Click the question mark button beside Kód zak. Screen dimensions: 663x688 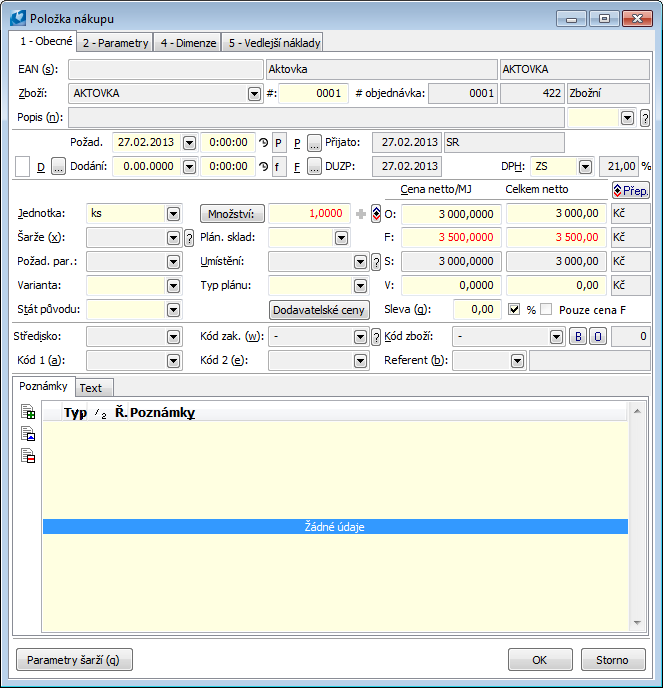pos(376,337)
